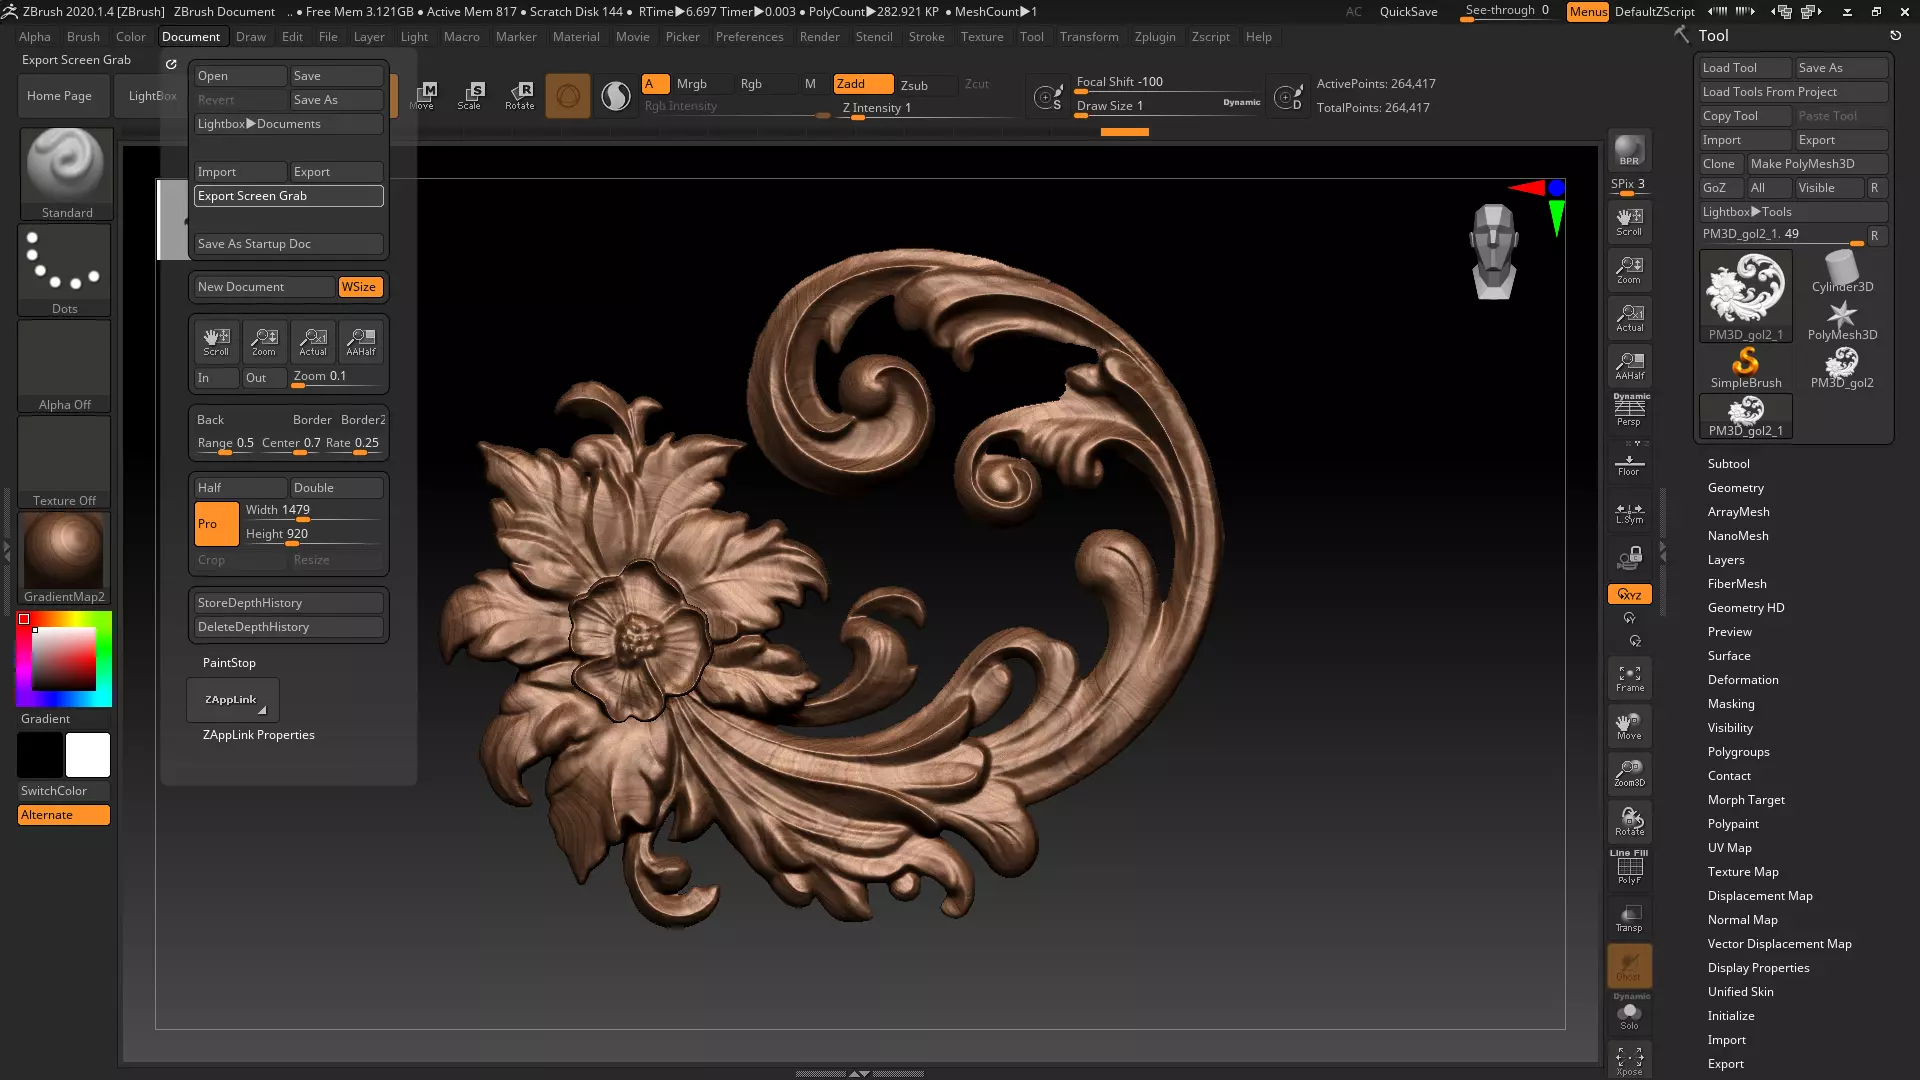Open the Material menu
Viewport: 1920px width, 1080px height.
pyautogui.click(x=576, y=37)
